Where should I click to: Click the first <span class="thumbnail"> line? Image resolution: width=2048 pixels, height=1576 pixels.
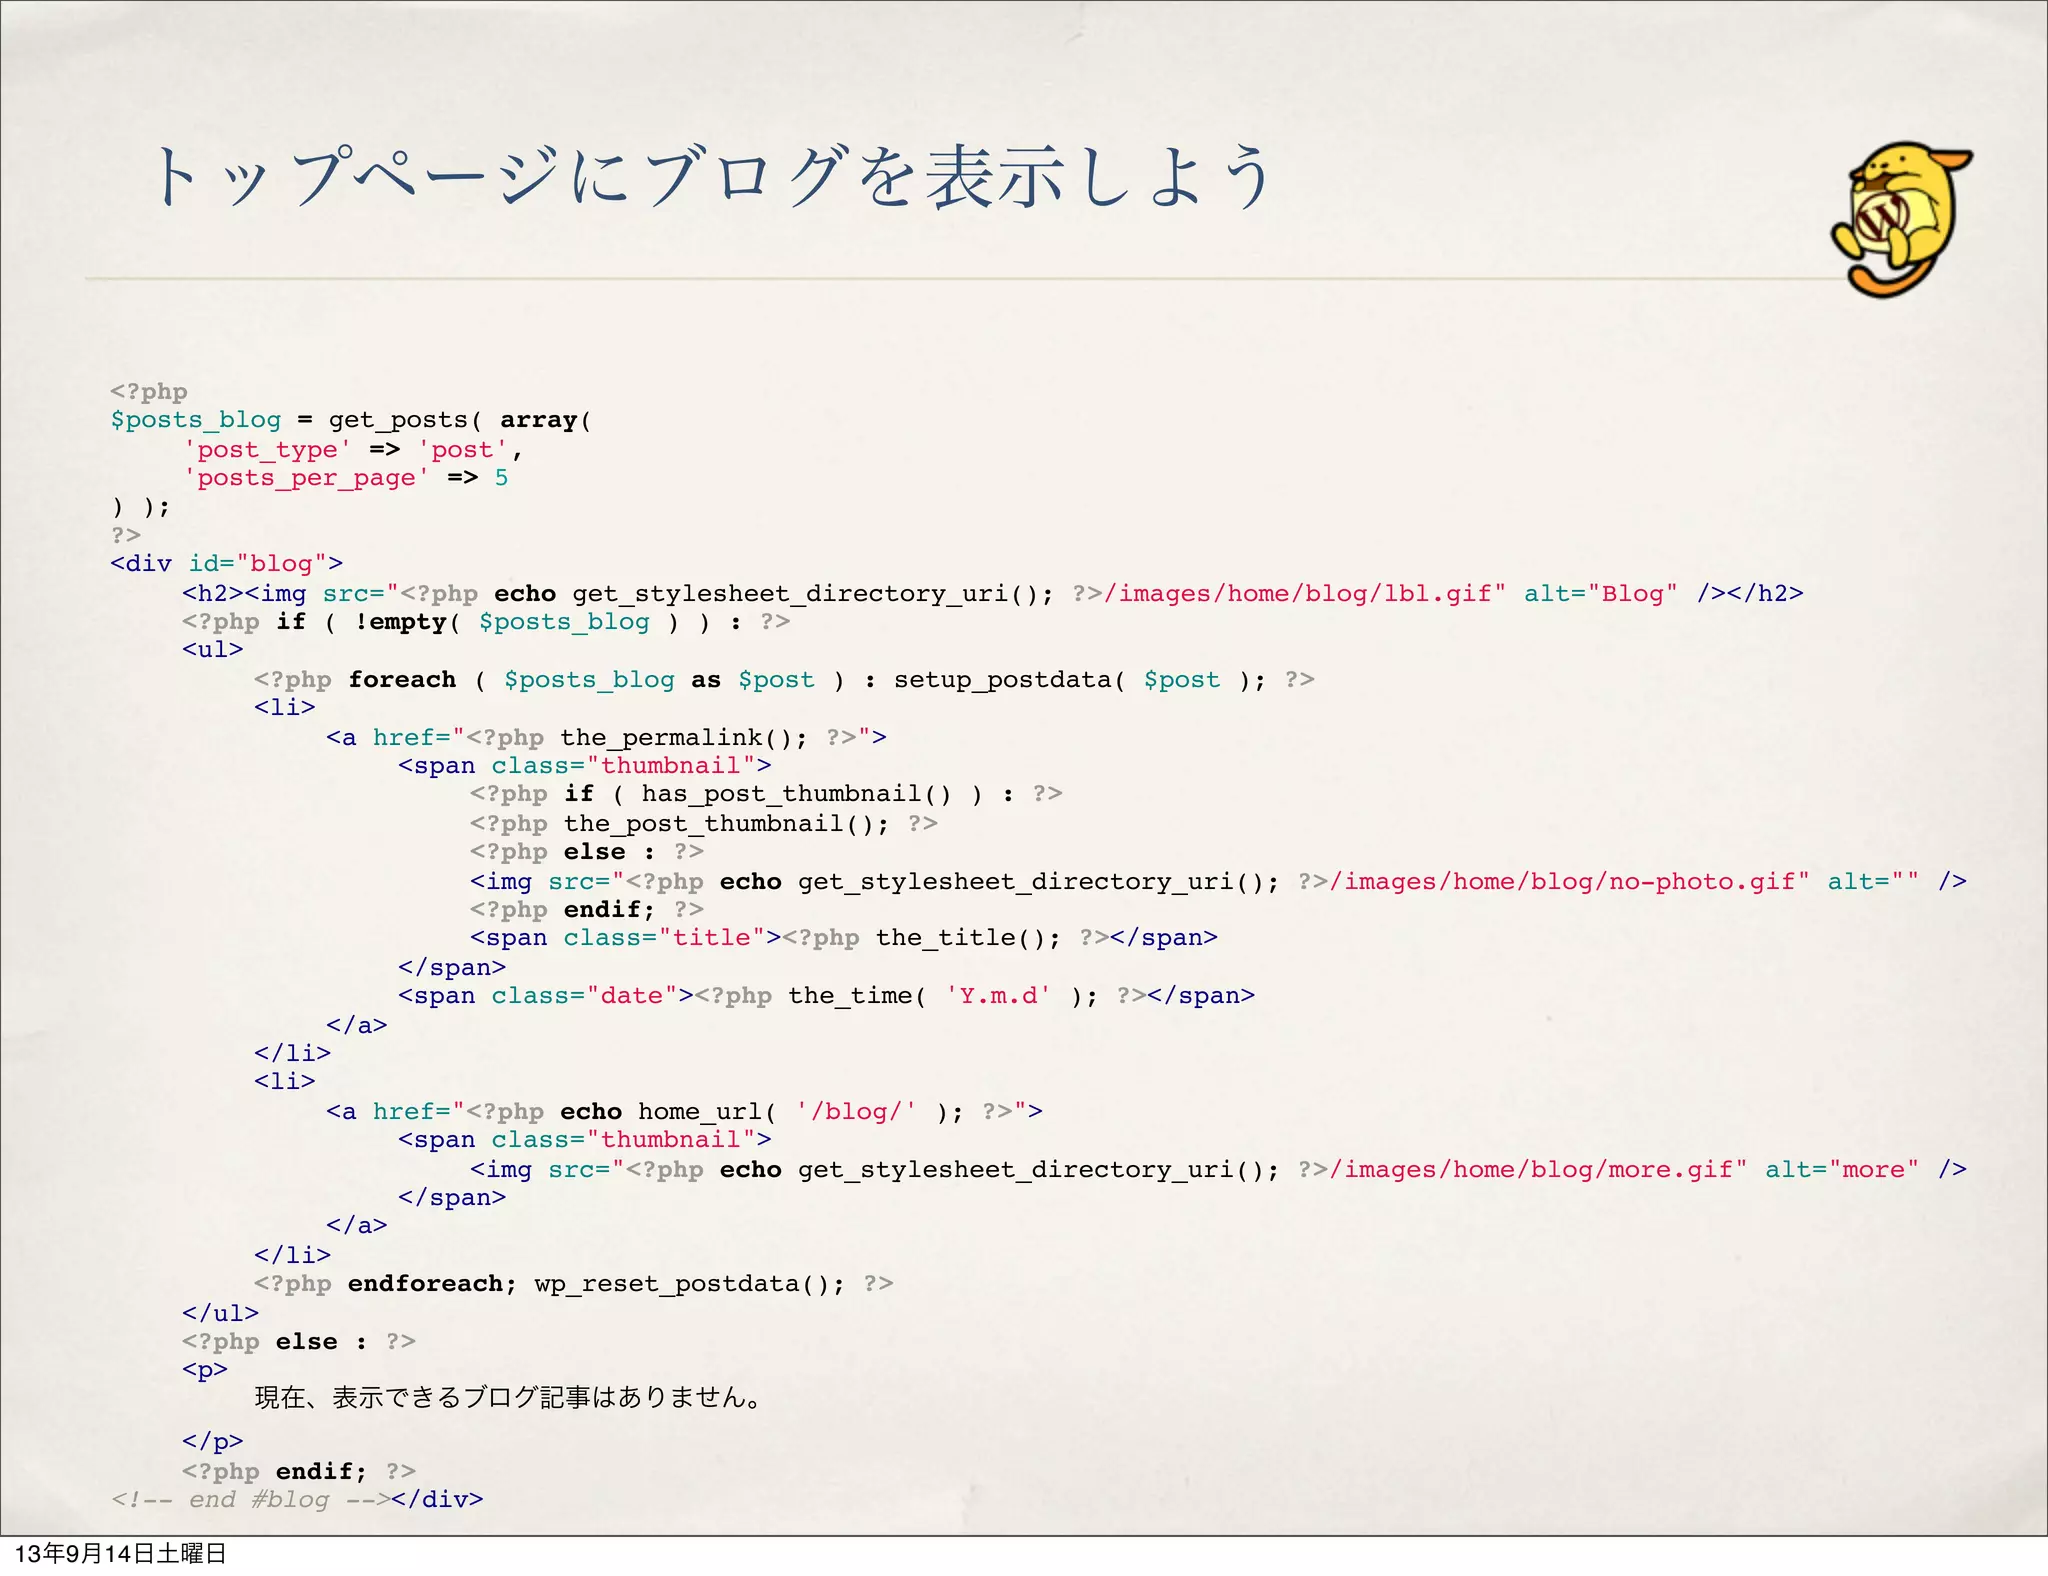point(585,766)
